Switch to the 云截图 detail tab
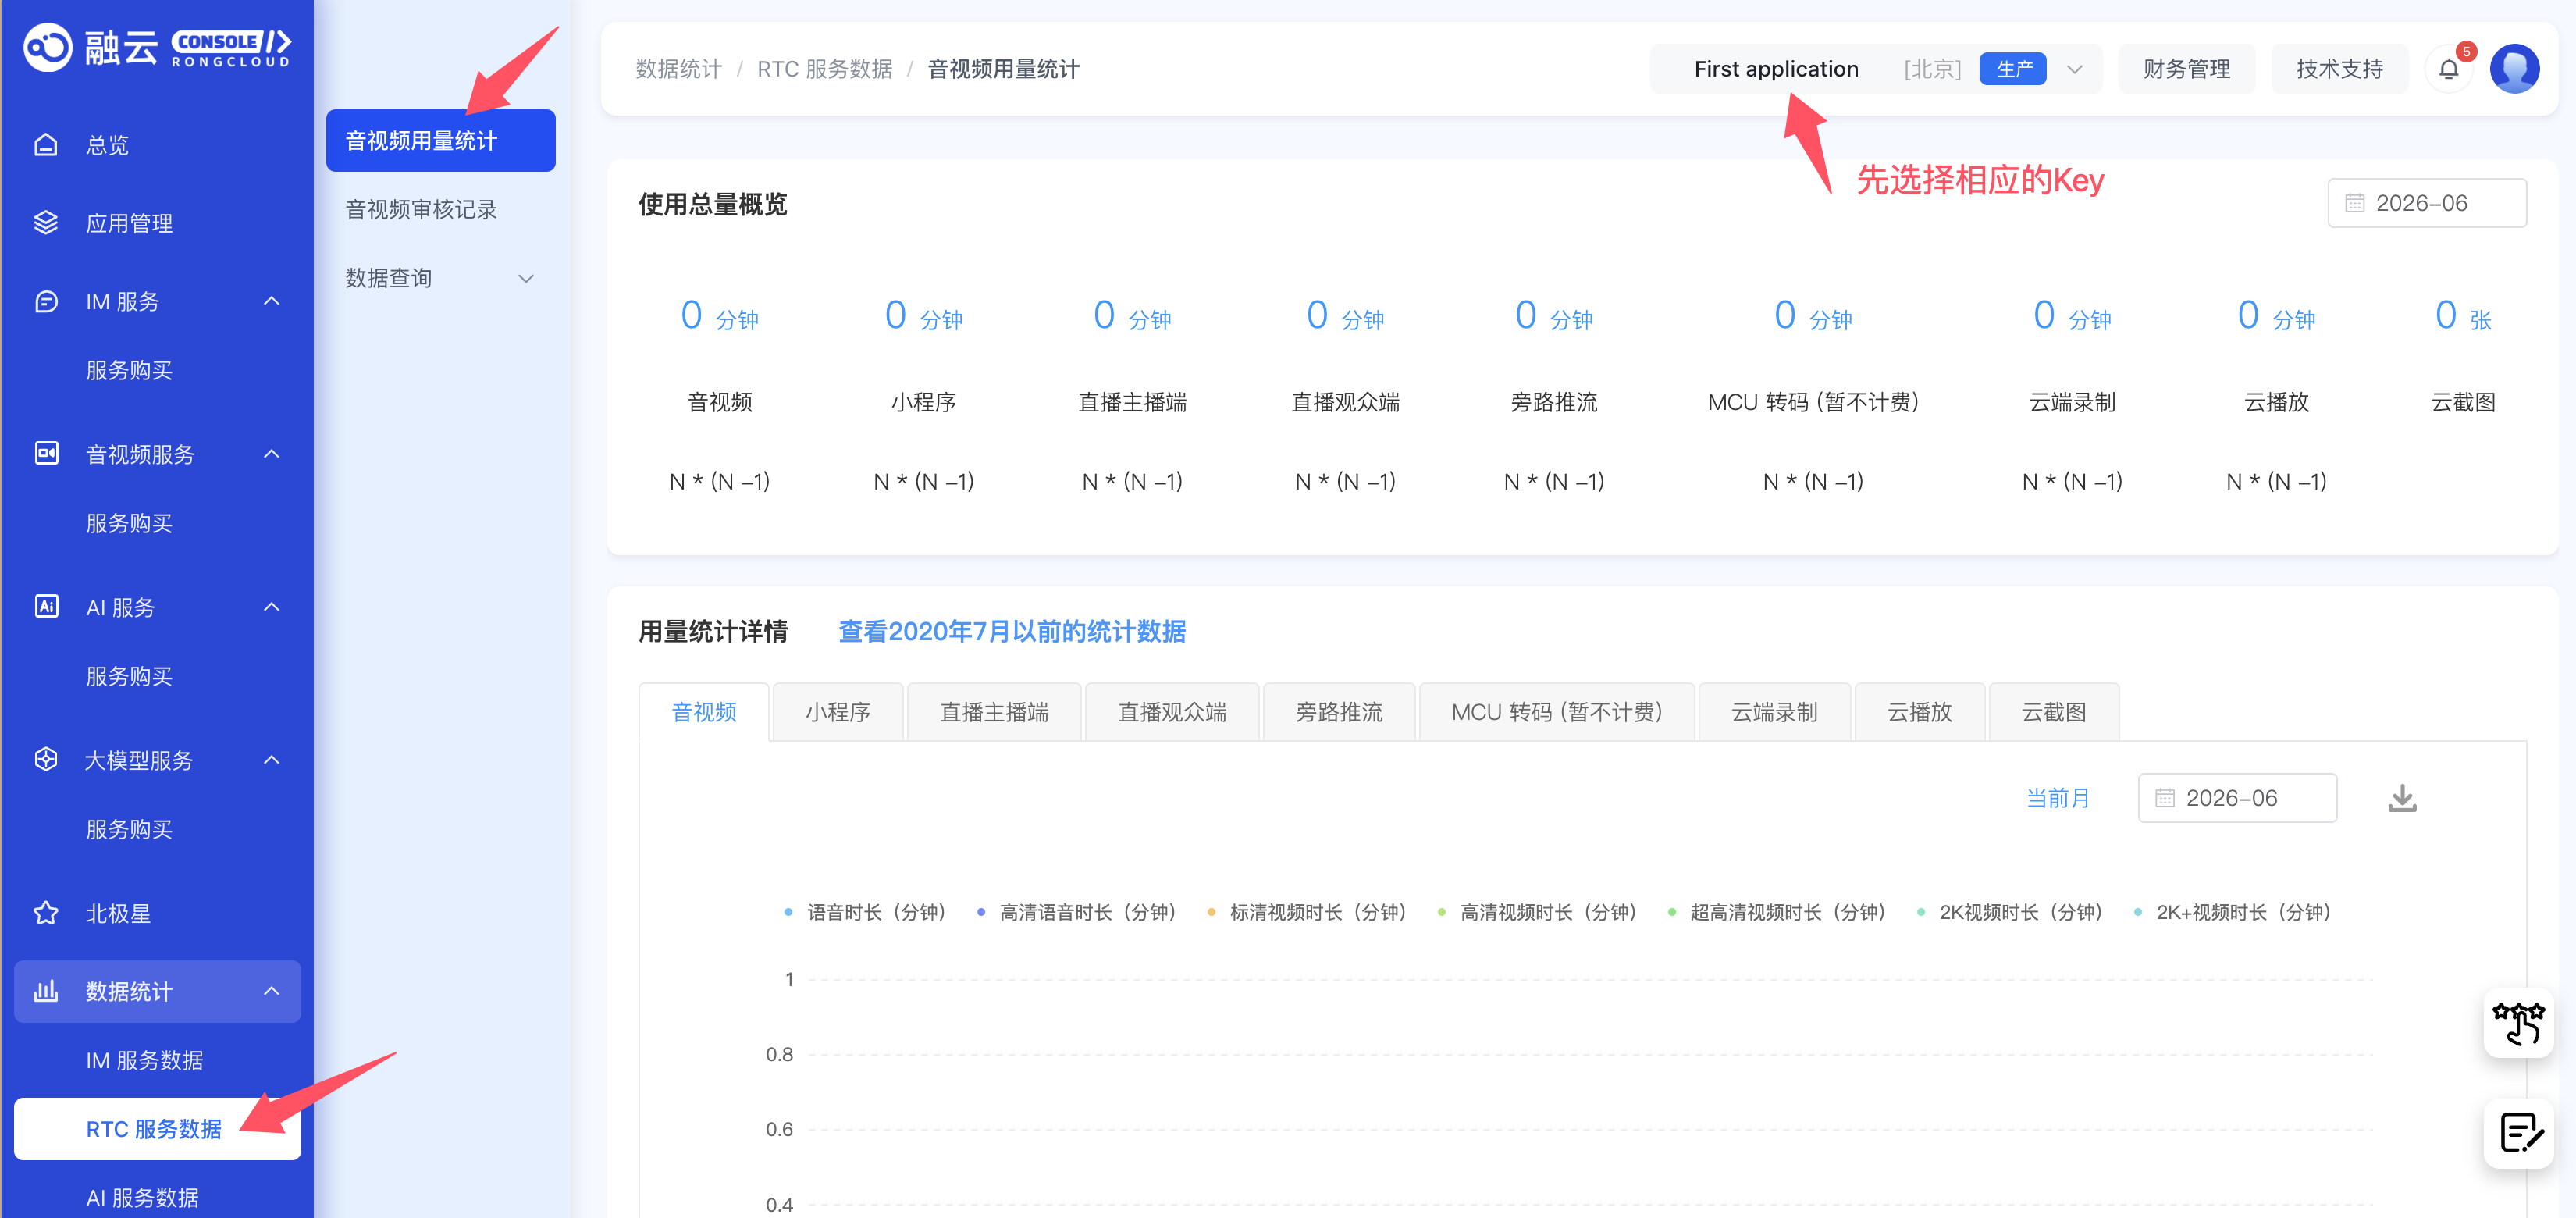The width and height of the screenshot is (2576, 1218). [2054, 712]
